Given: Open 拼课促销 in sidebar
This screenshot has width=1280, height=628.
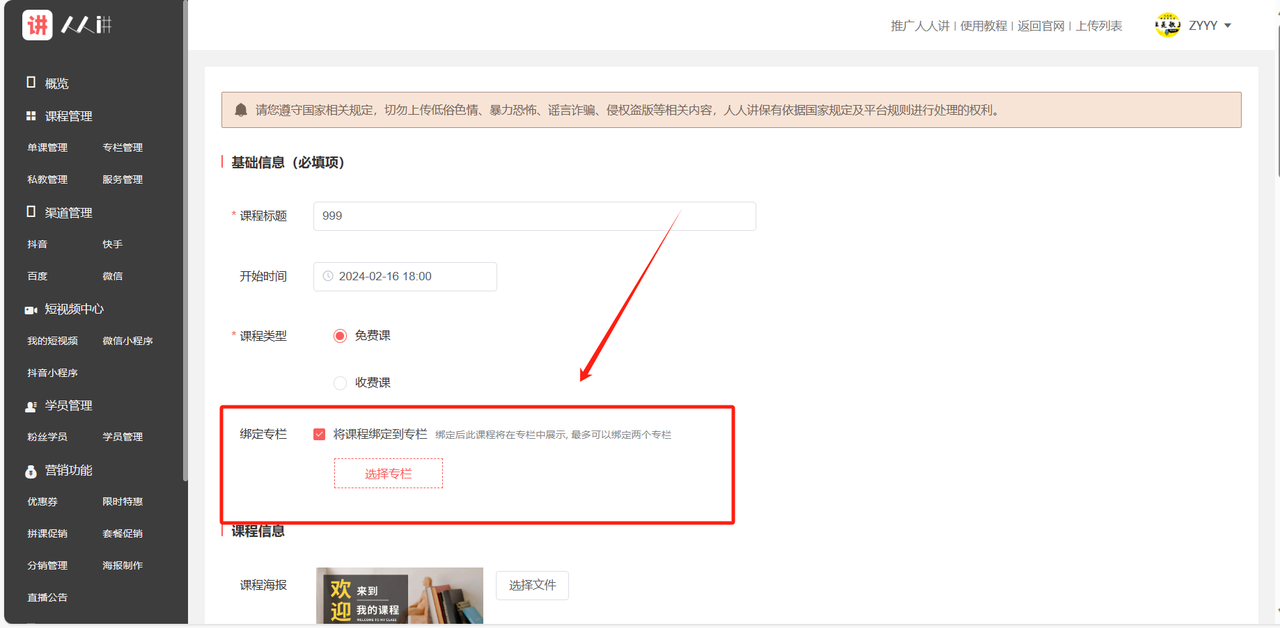Looking at the screenshot, I should pos(47,534).
